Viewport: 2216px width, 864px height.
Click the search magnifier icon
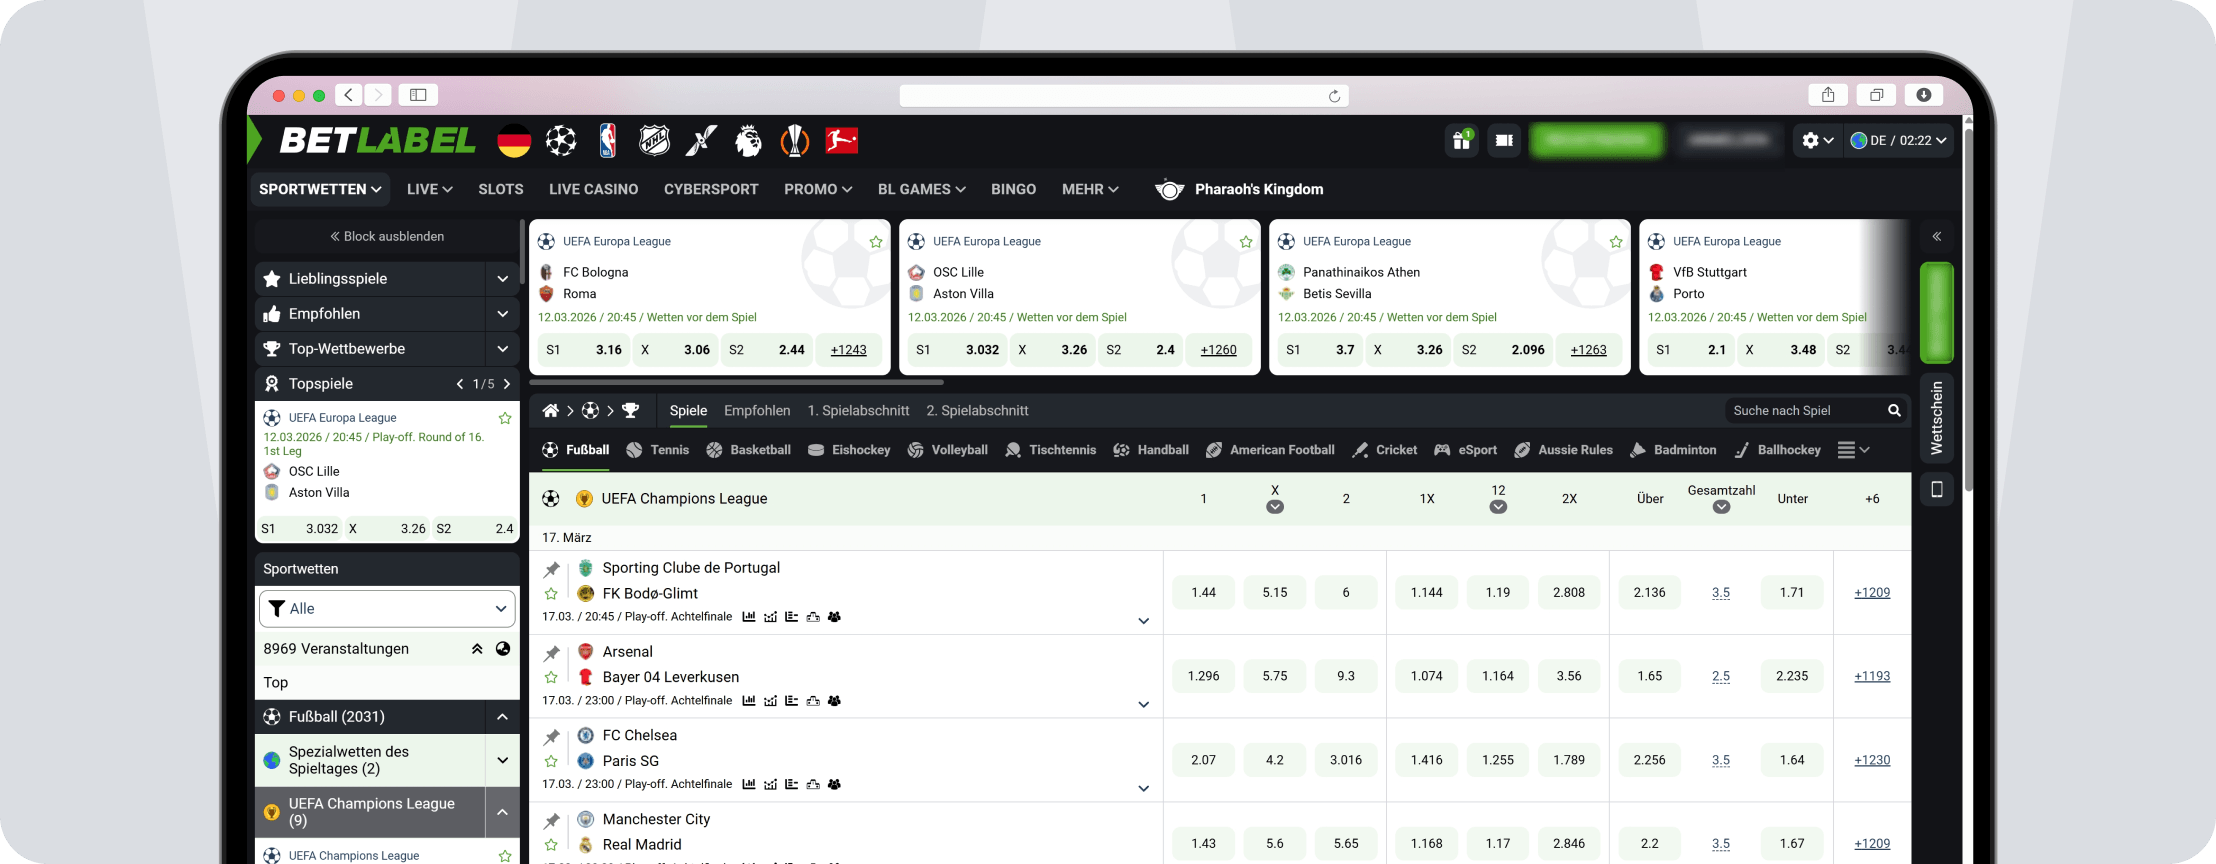1894,411
